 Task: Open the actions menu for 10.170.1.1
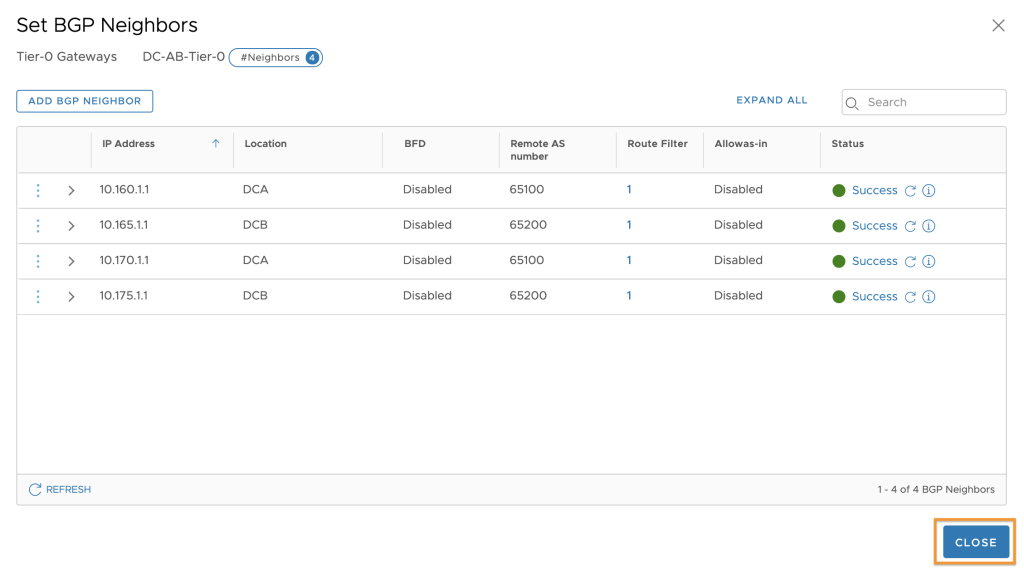pyautogui.click(x=38, y=261)
